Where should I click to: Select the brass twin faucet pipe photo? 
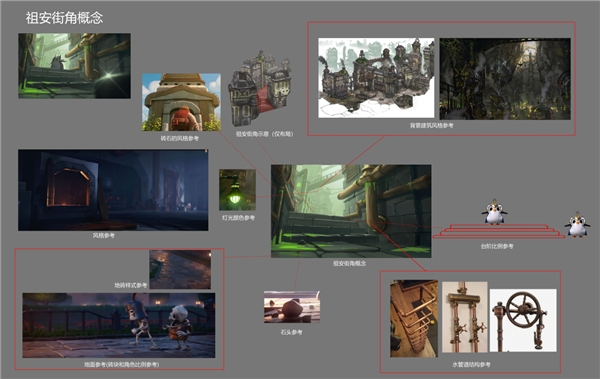(x=465, y=317)
